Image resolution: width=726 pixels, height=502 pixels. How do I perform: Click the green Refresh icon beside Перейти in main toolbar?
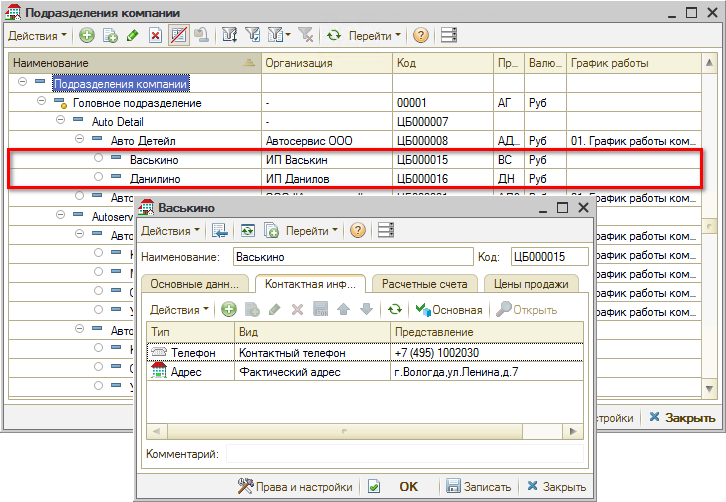(x=334, y=35)
